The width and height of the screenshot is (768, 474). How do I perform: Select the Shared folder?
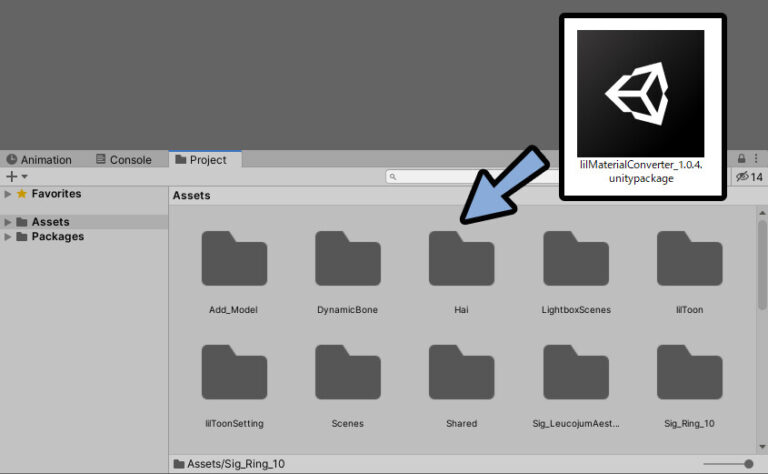(x=461, y=373)
